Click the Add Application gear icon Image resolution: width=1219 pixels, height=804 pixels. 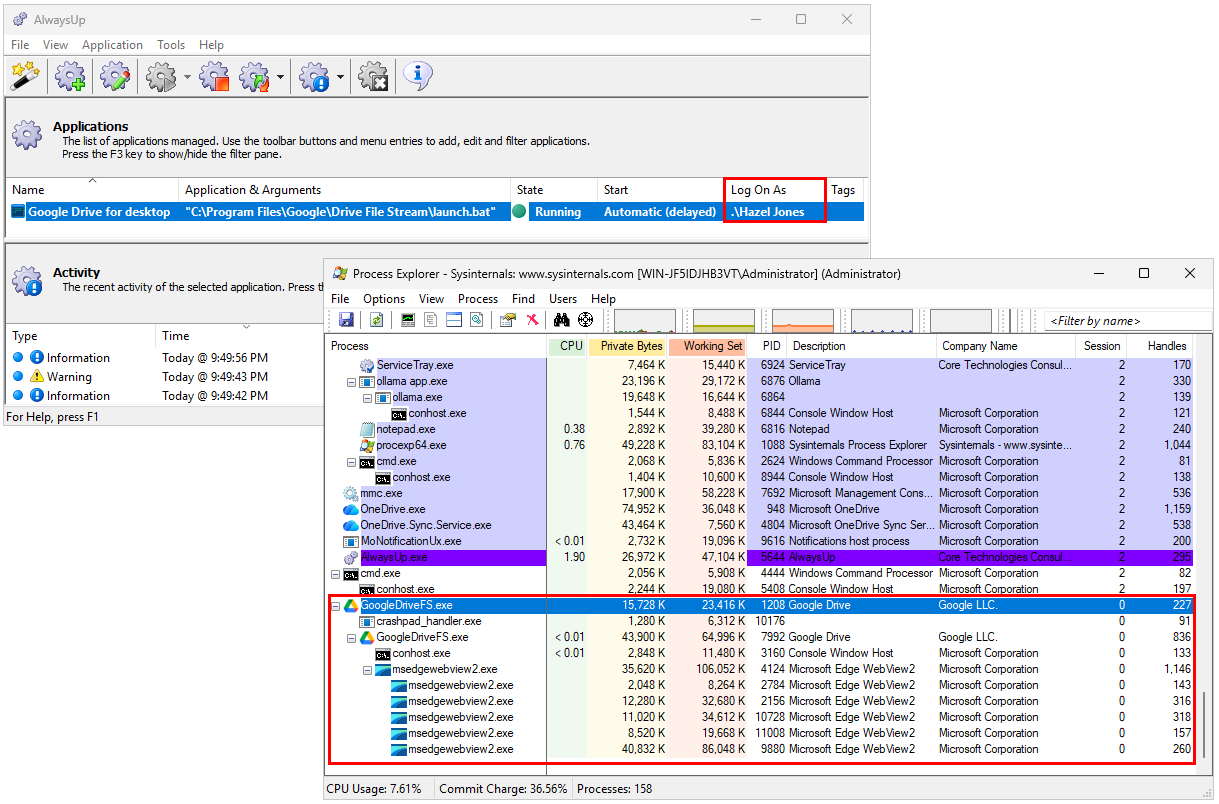(70, 76)
